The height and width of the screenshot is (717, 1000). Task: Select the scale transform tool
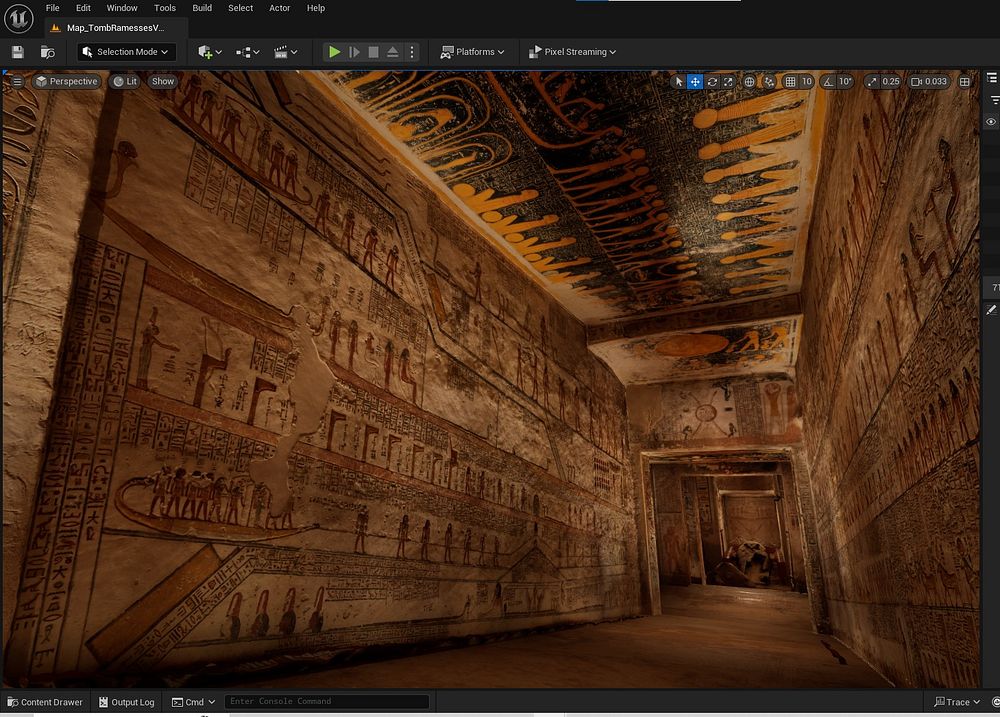tap(727, 82)
